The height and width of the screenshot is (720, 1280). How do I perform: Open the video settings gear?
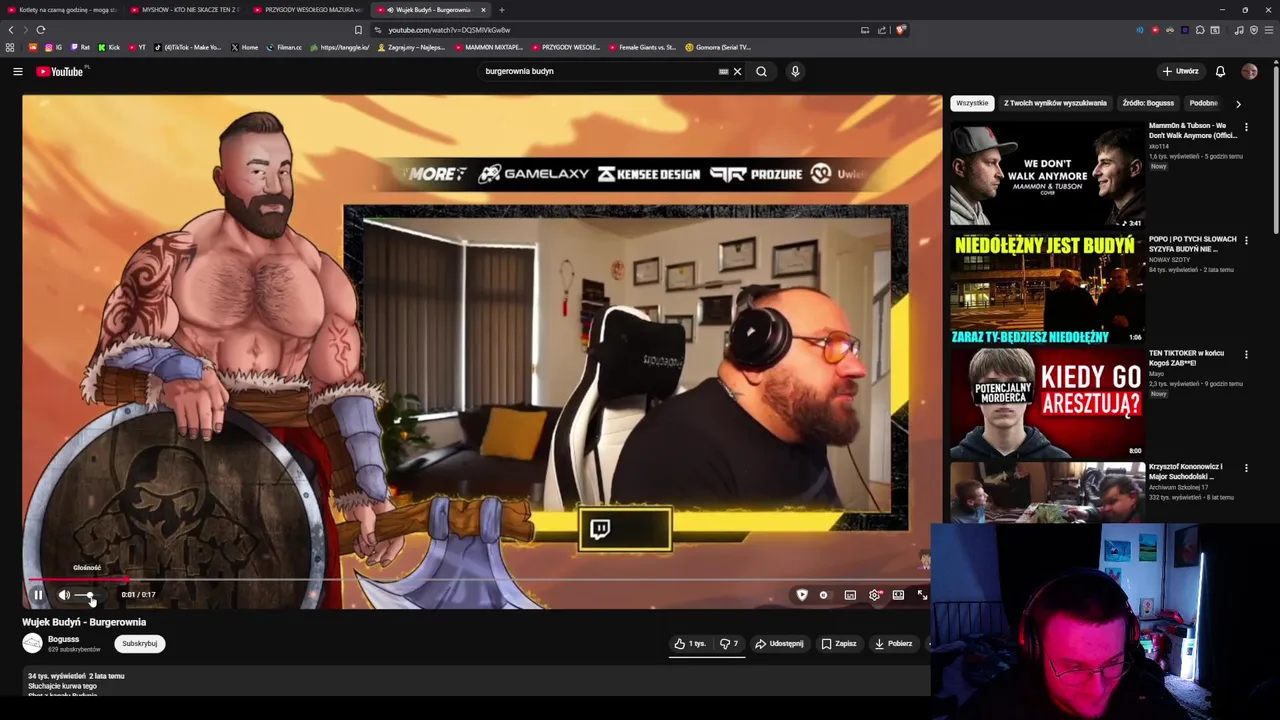[874, 595]
